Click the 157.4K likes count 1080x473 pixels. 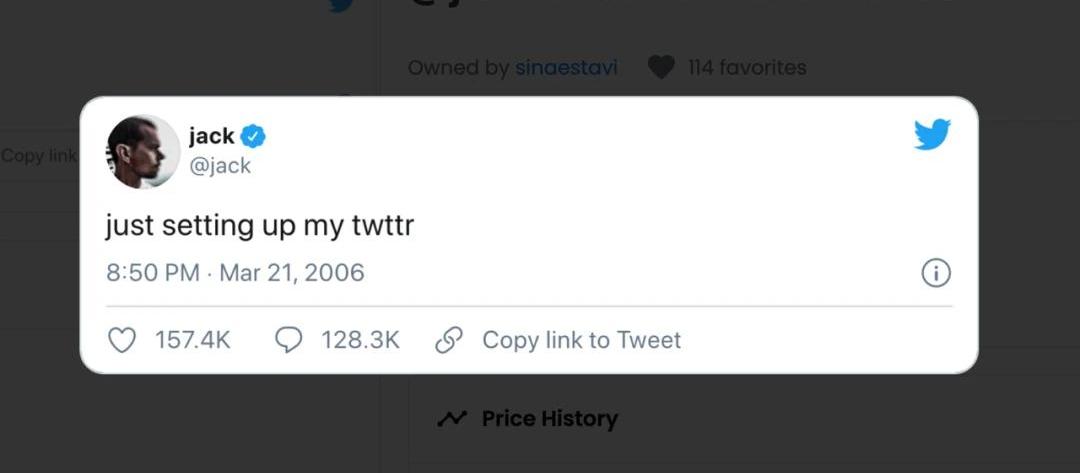coord(193,341)
